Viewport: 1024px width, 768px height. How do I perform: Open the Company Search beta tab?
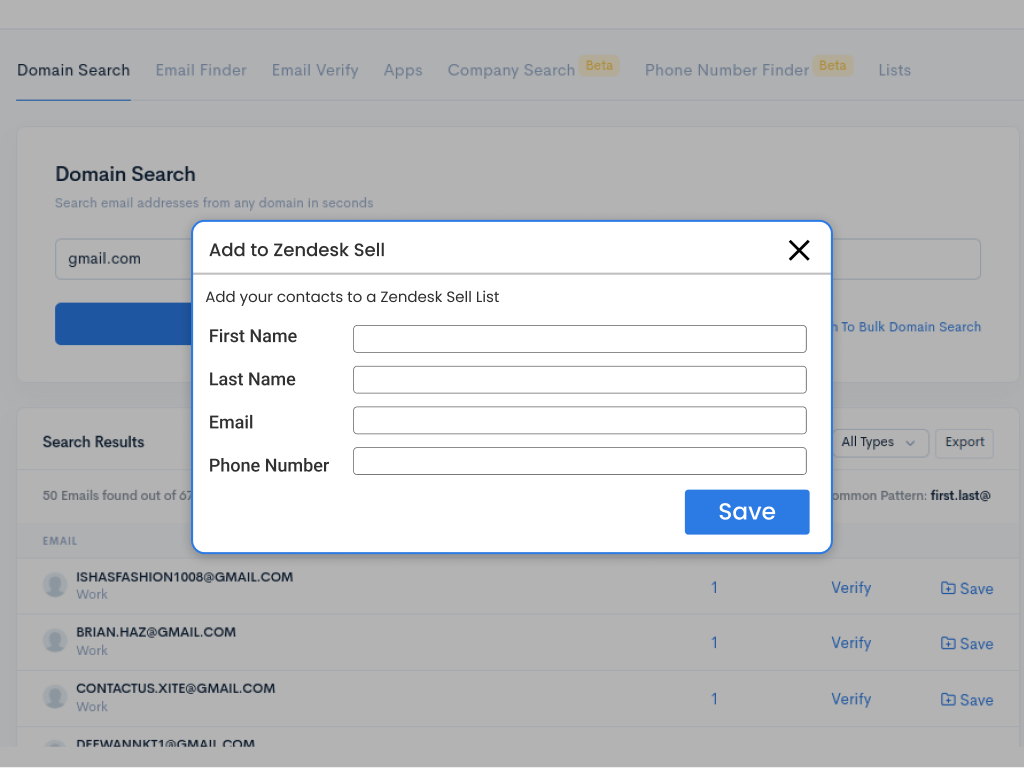(x=511, y=70)
